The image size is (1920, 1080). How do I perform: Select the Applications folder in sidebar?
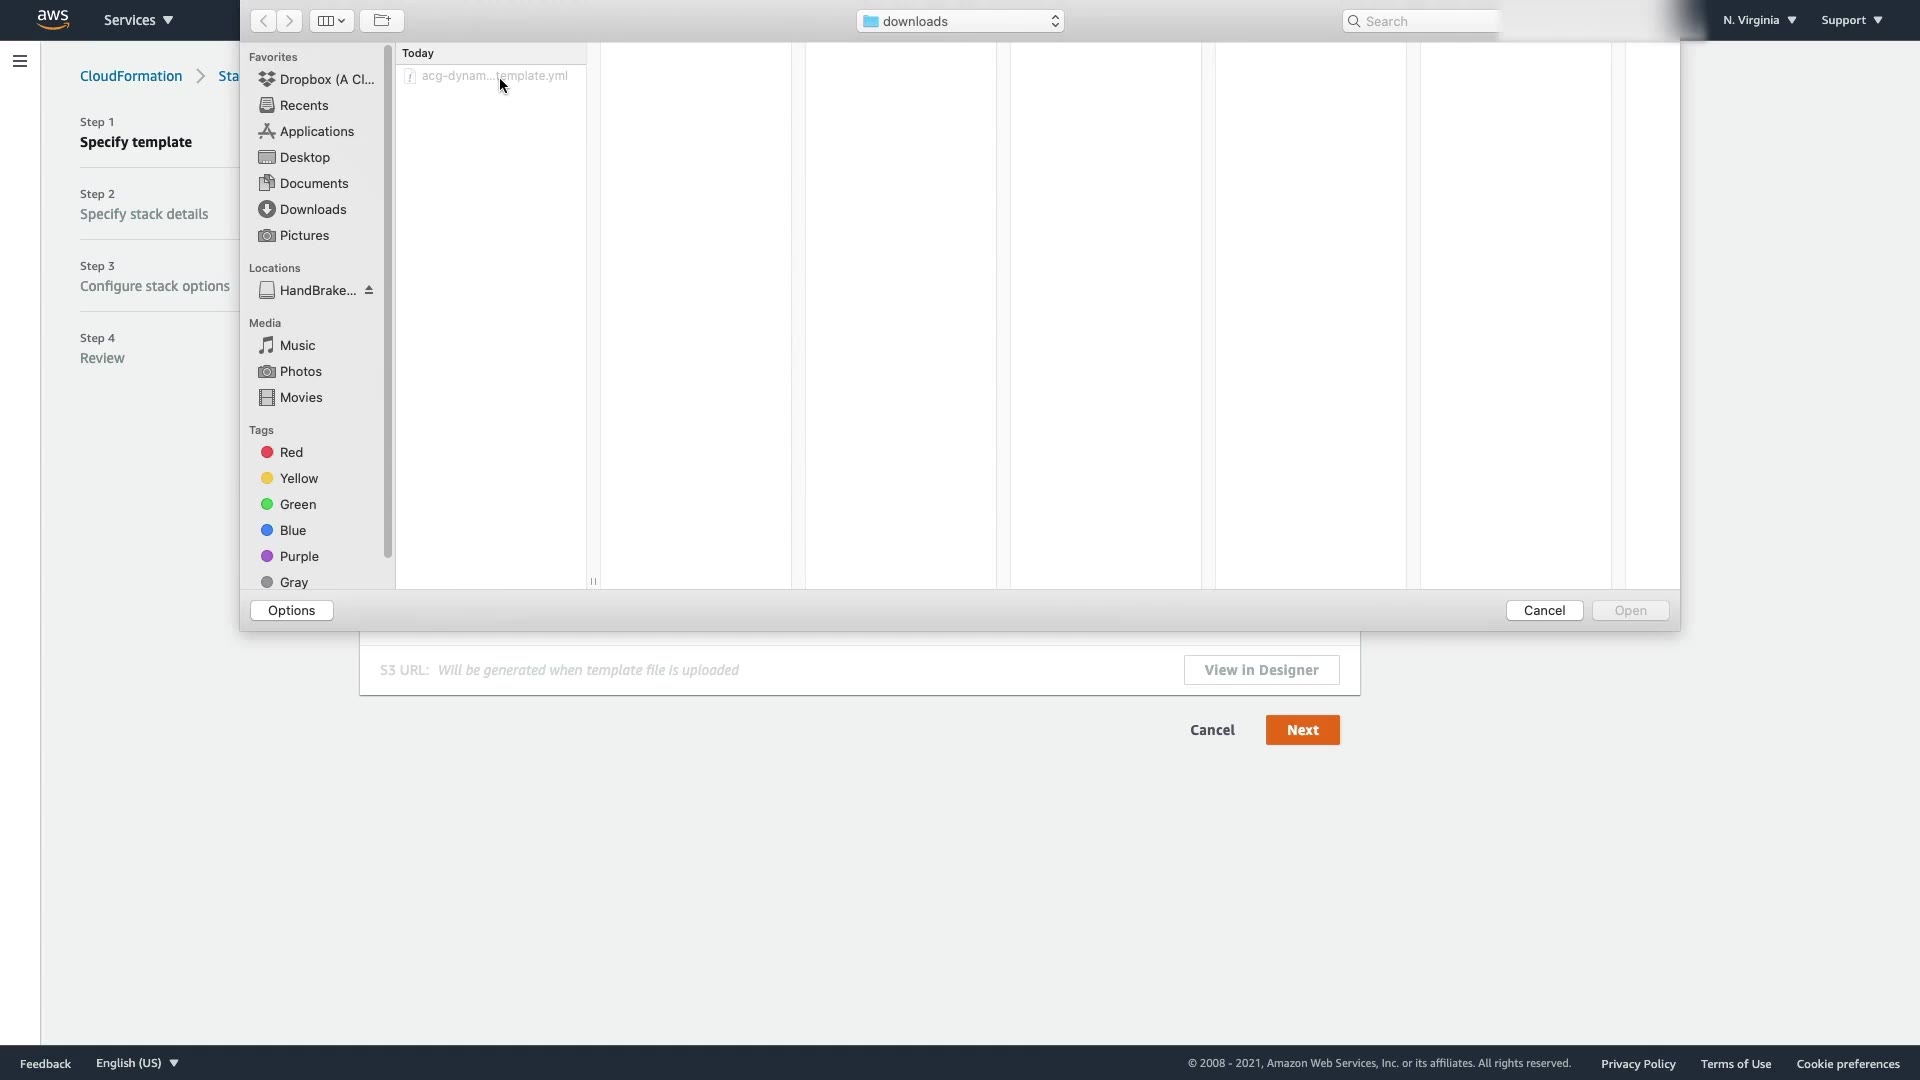(x=316, y=132)
